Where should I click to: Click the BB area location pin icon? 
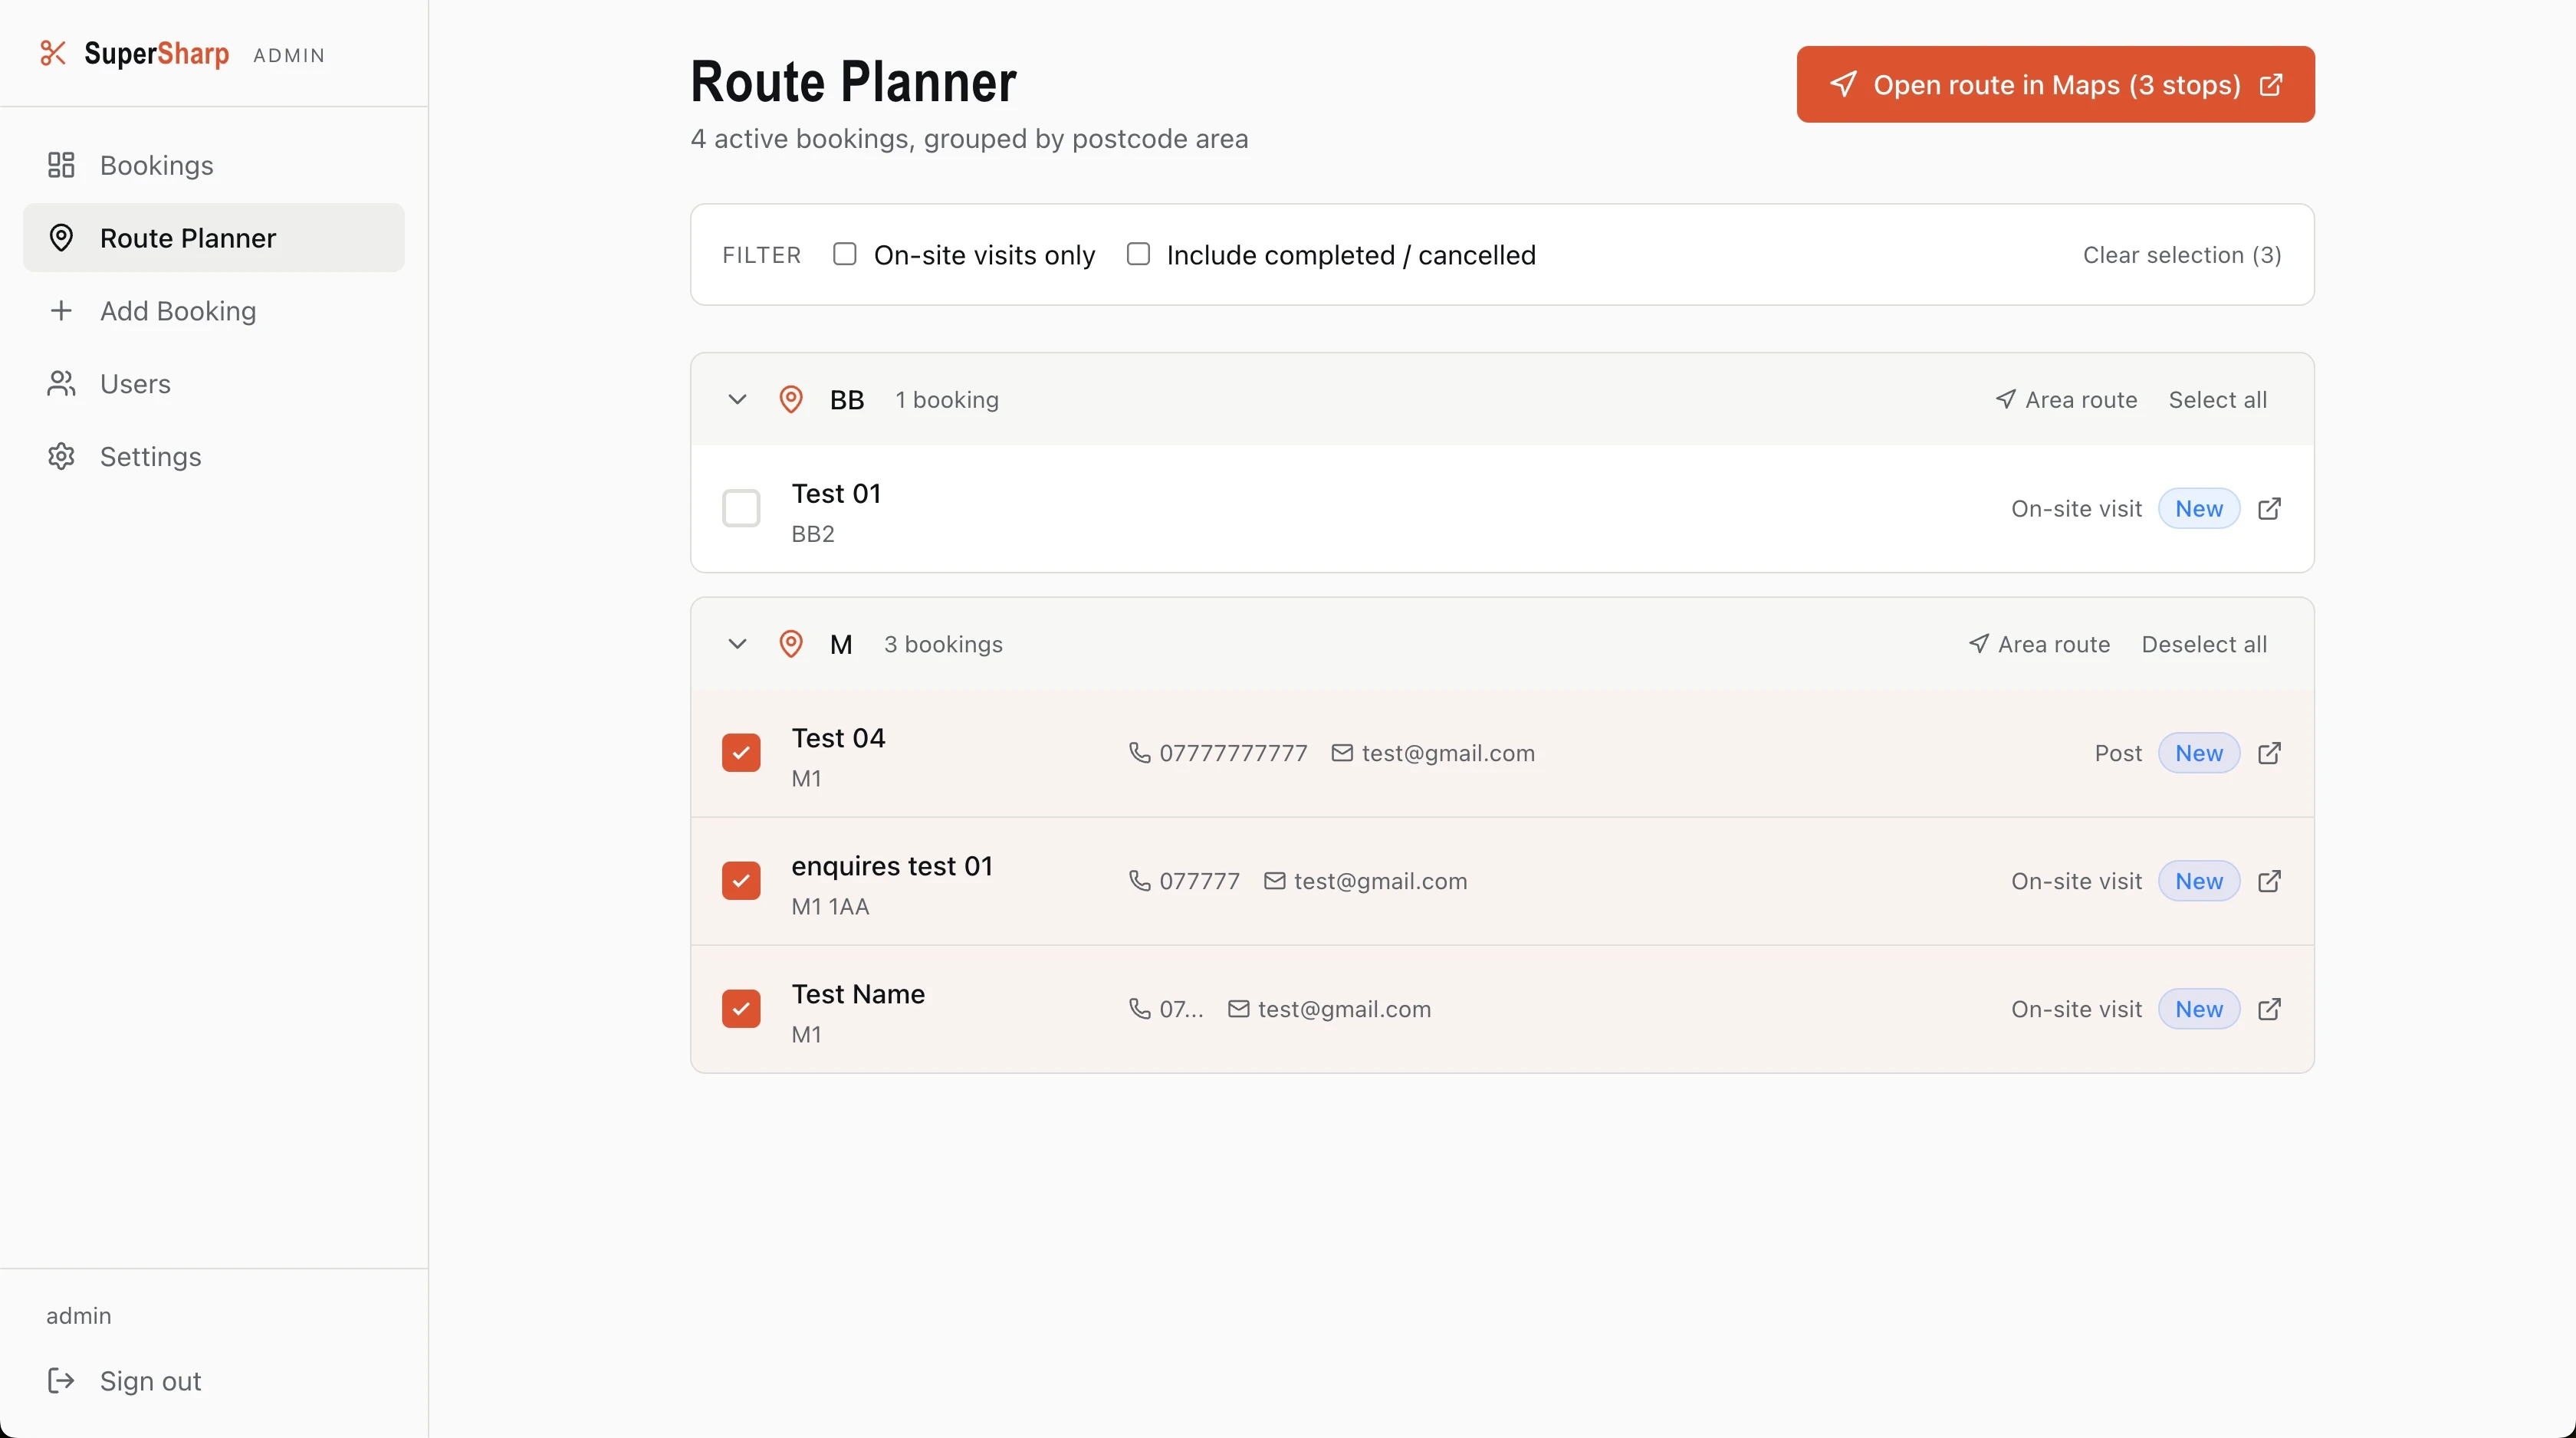[791, 400]
